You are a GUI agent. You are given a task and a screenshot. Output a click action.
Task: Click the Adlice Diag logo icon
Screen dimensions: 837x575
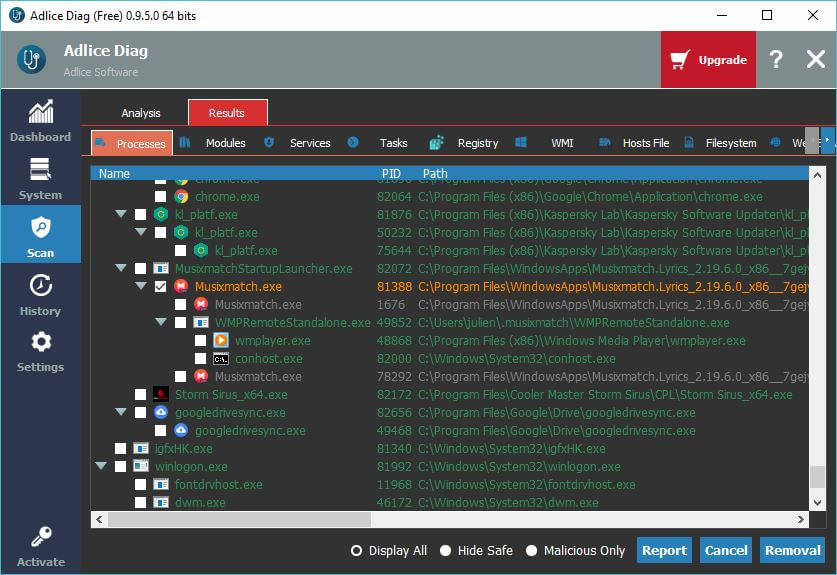click(x=31, y=59)
